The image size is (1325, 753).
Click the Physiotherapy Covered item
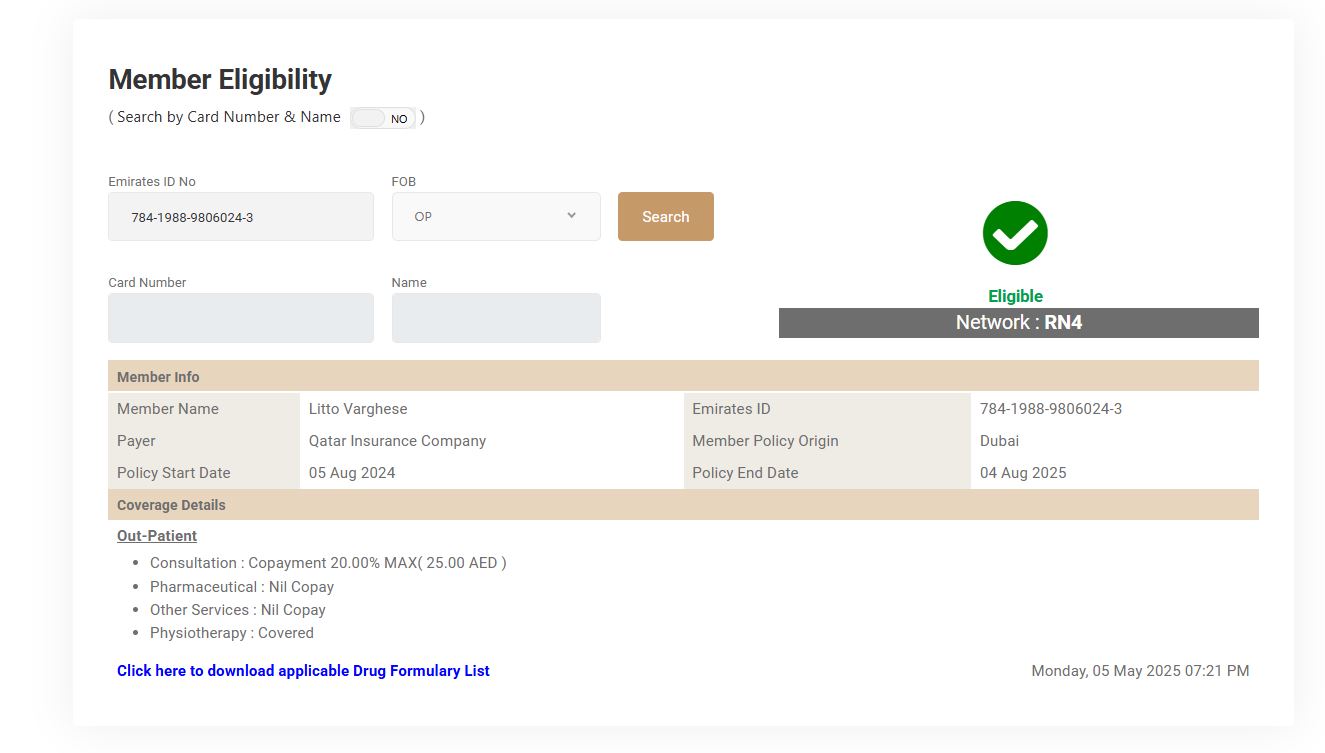[232, 633]
